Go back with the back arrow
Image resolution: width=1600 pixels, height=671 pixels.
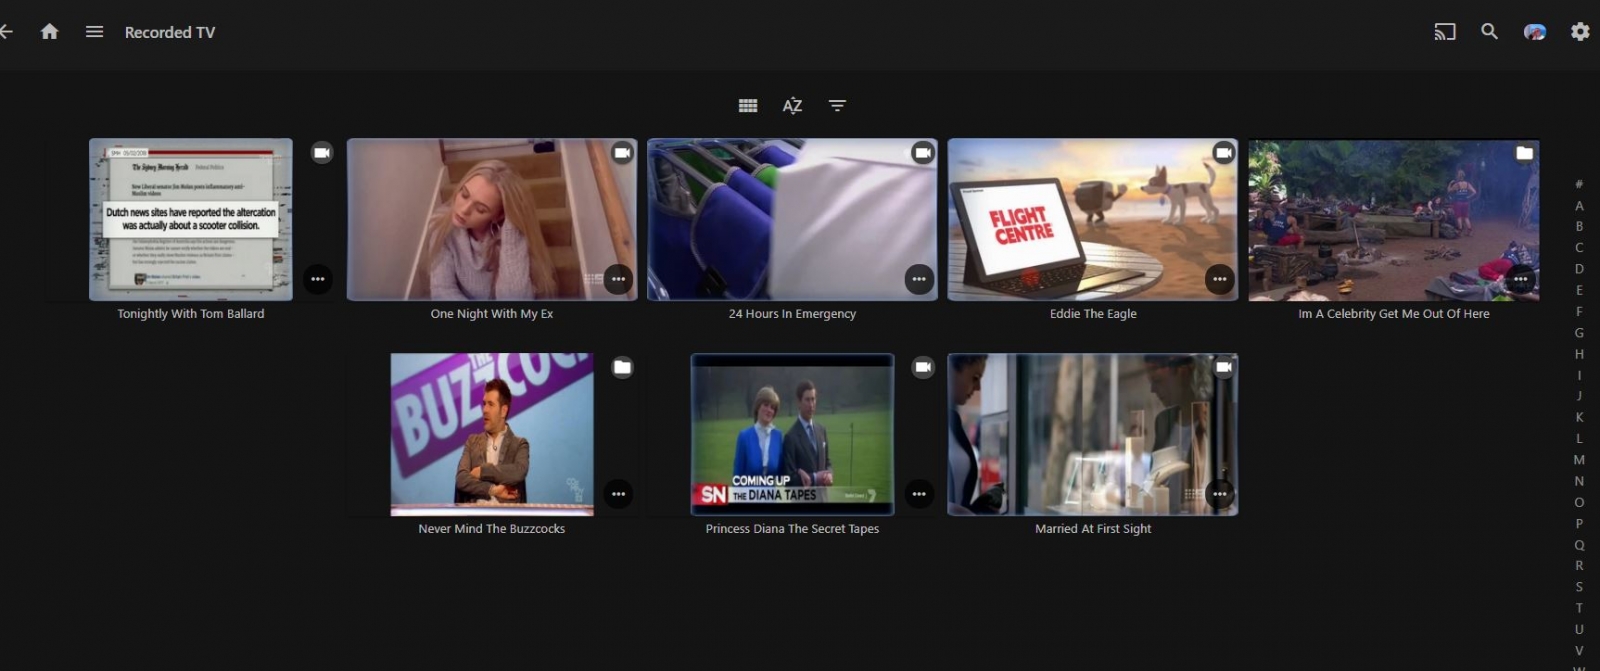pos(5,32)
